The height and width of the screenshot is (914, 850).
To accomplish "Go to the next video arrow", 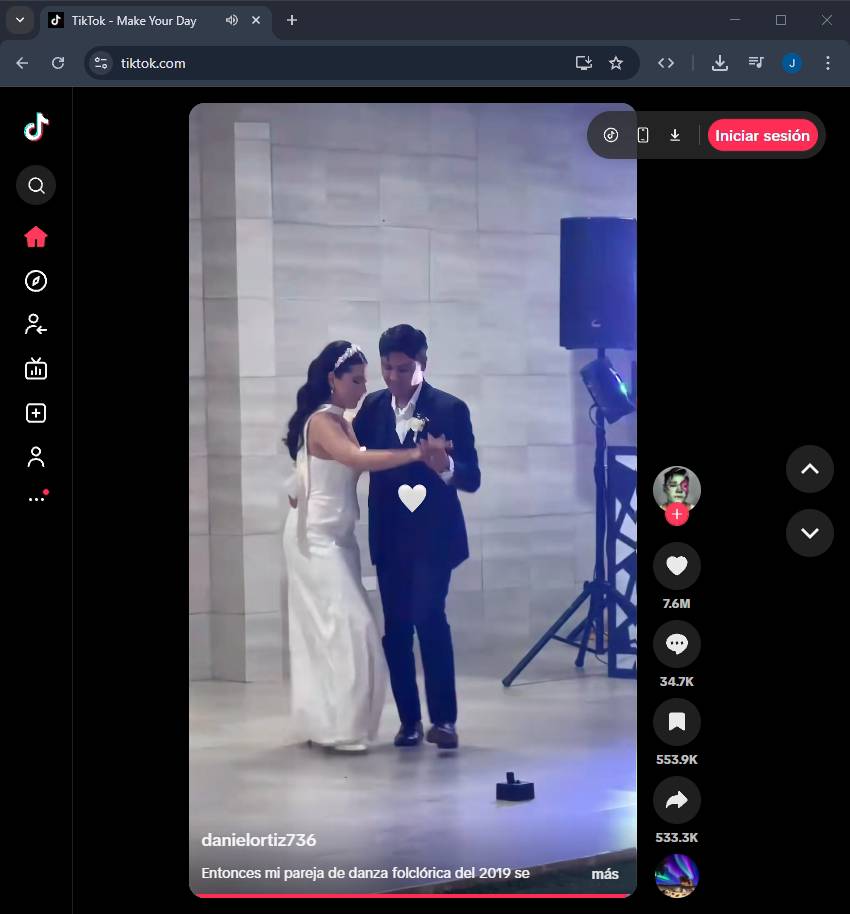I will [x=809, y=532].
